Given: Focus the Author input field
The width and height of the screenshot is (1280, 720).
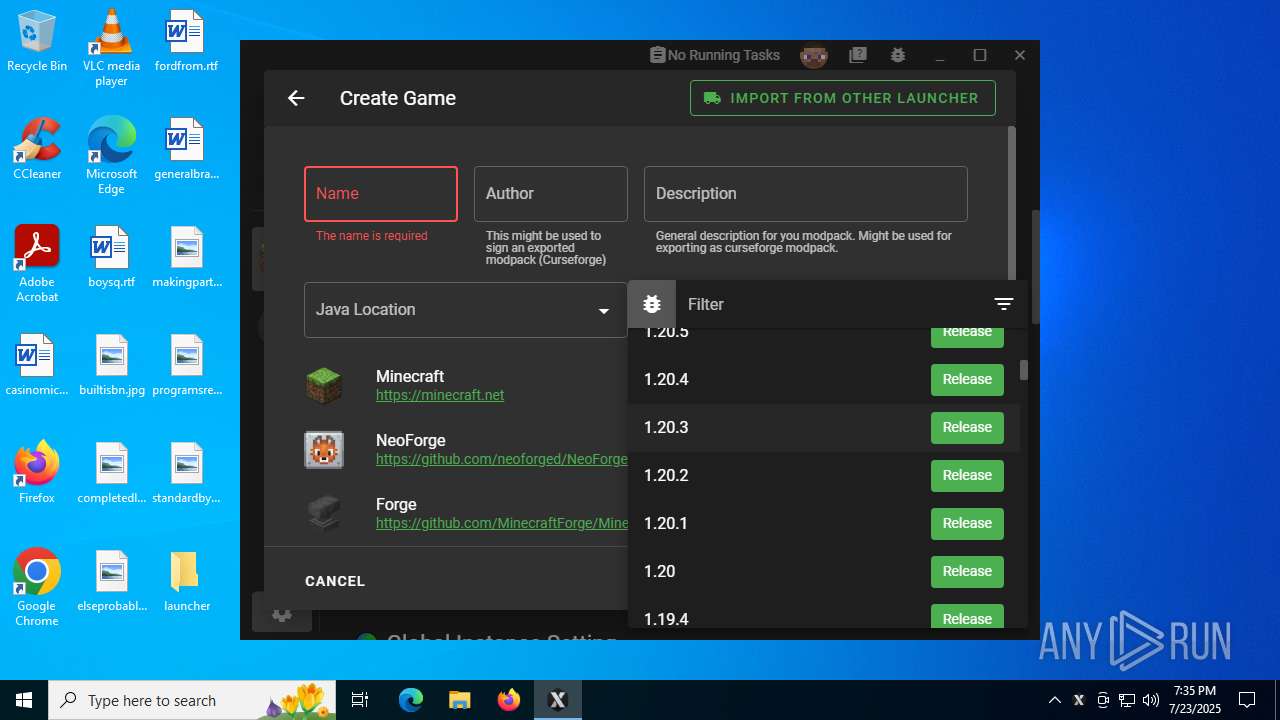Looking at the screenshot, I should pos(551,194).
